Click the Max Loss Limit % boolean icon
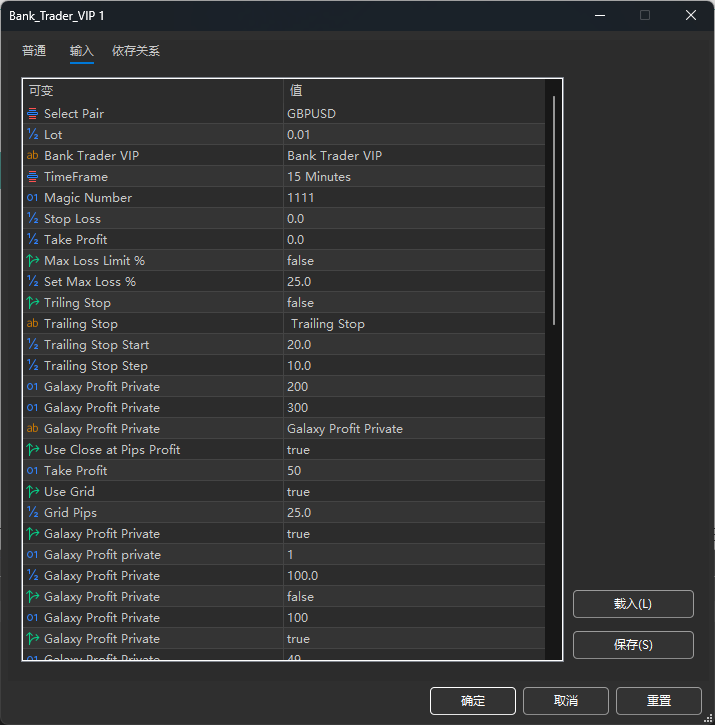This screenshot has height=725, width=715. tap(32, 261)
